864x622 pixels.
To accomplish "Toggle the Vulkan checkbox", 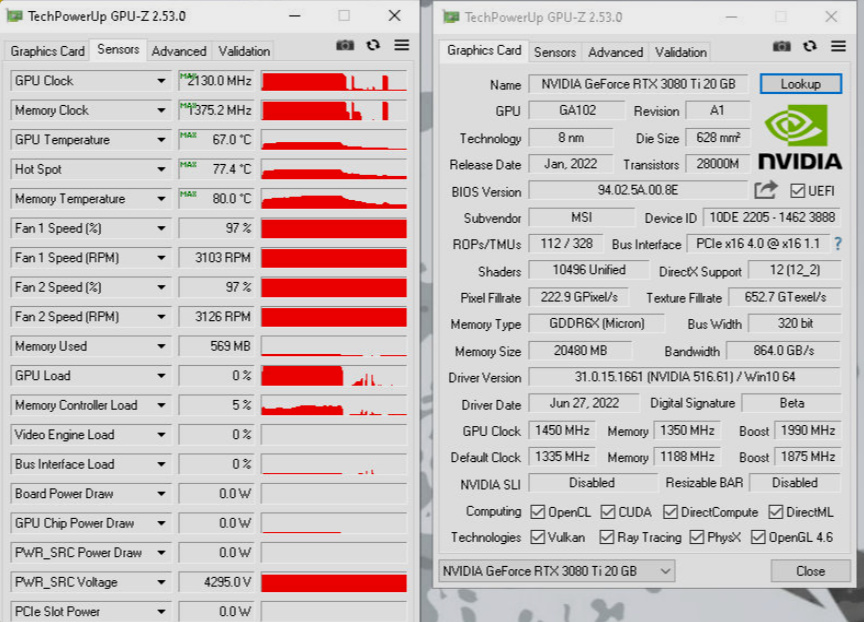I will 537,537.
